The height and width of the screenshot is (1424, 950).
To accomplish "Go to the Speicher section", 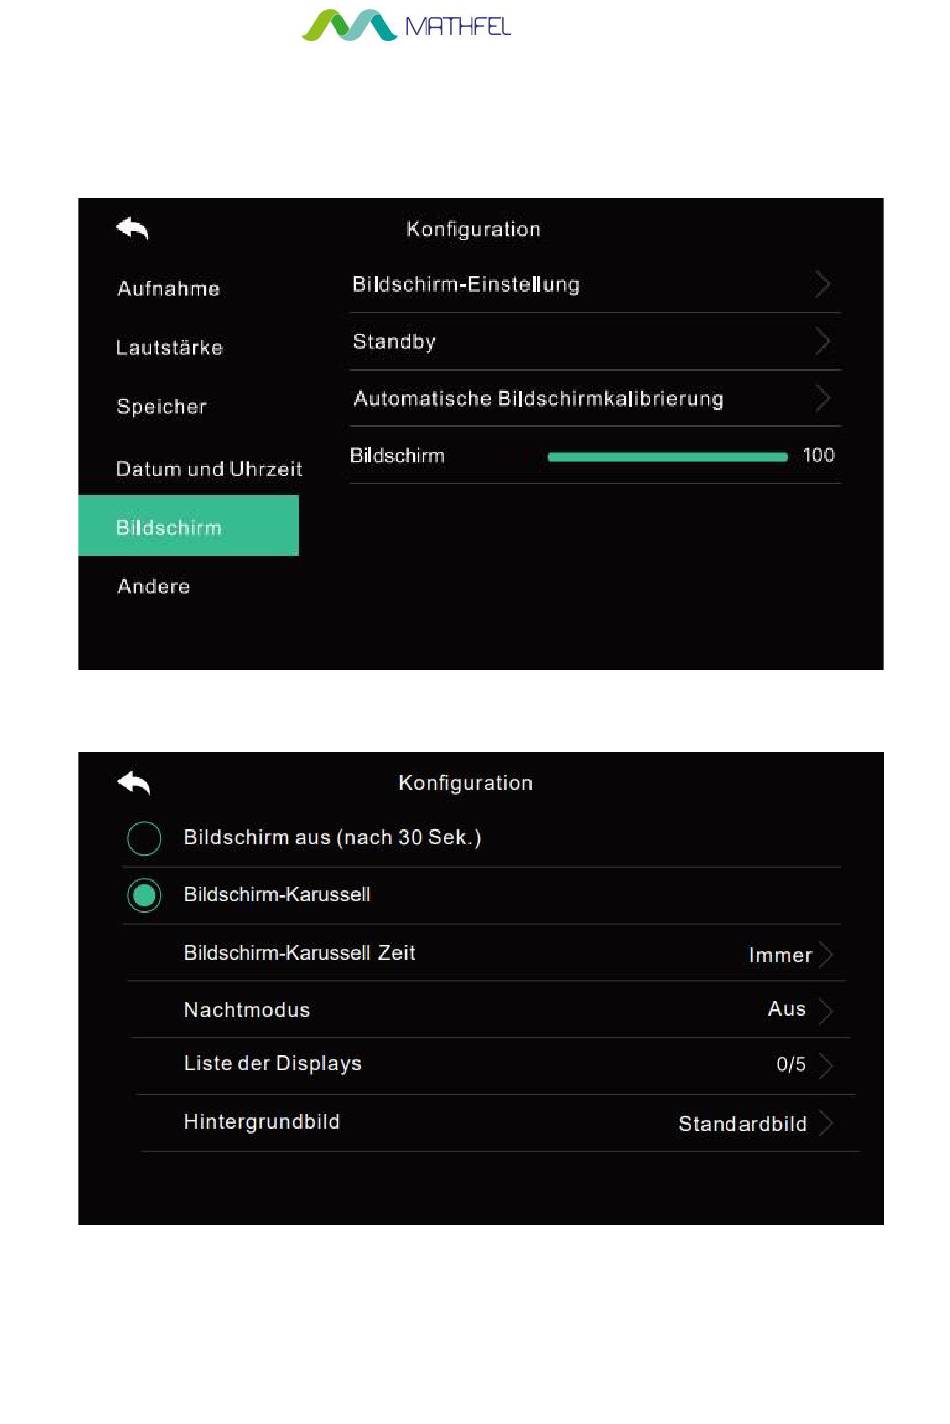I will pos(161,407).
